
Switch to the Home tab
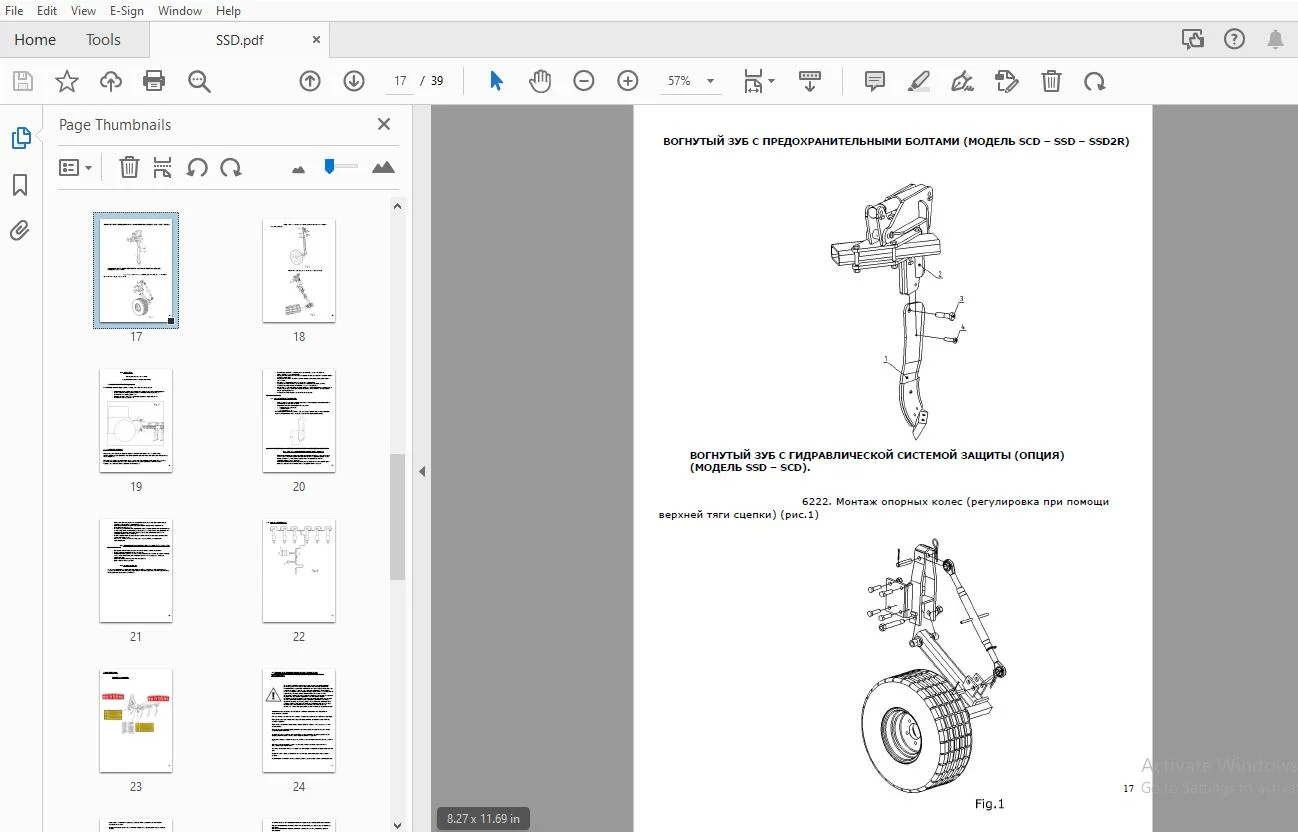(35, 40)
